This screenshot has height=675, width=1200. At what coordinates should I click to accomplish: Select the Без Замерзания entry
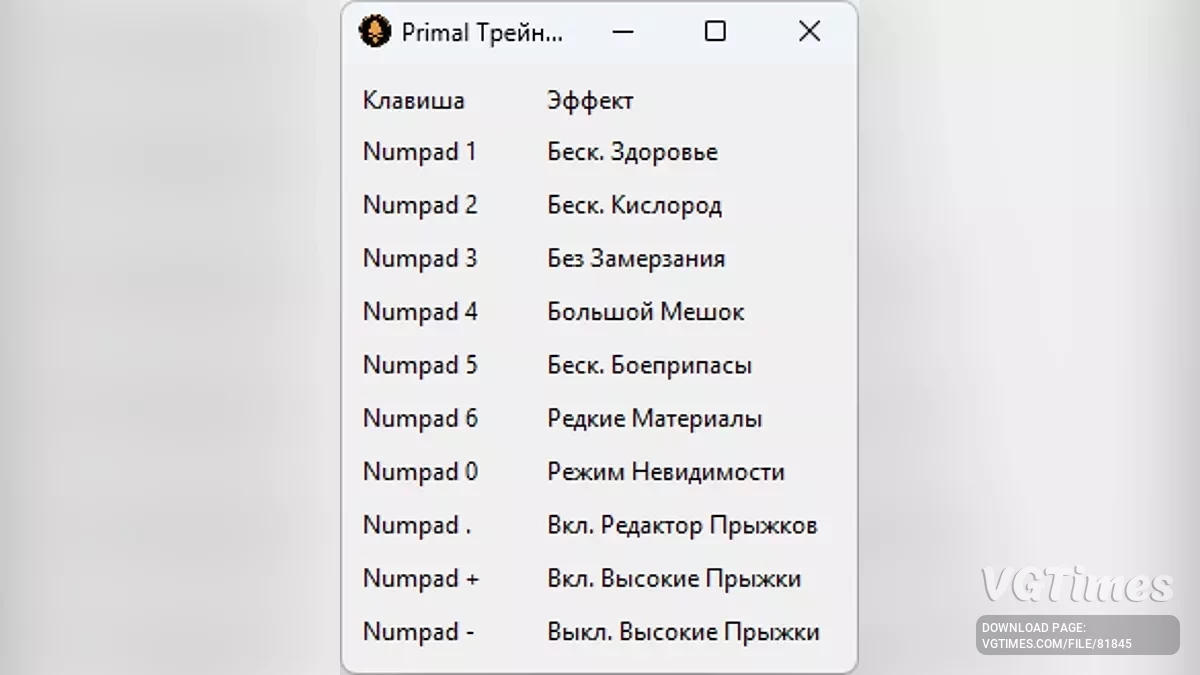pos(636,259)
